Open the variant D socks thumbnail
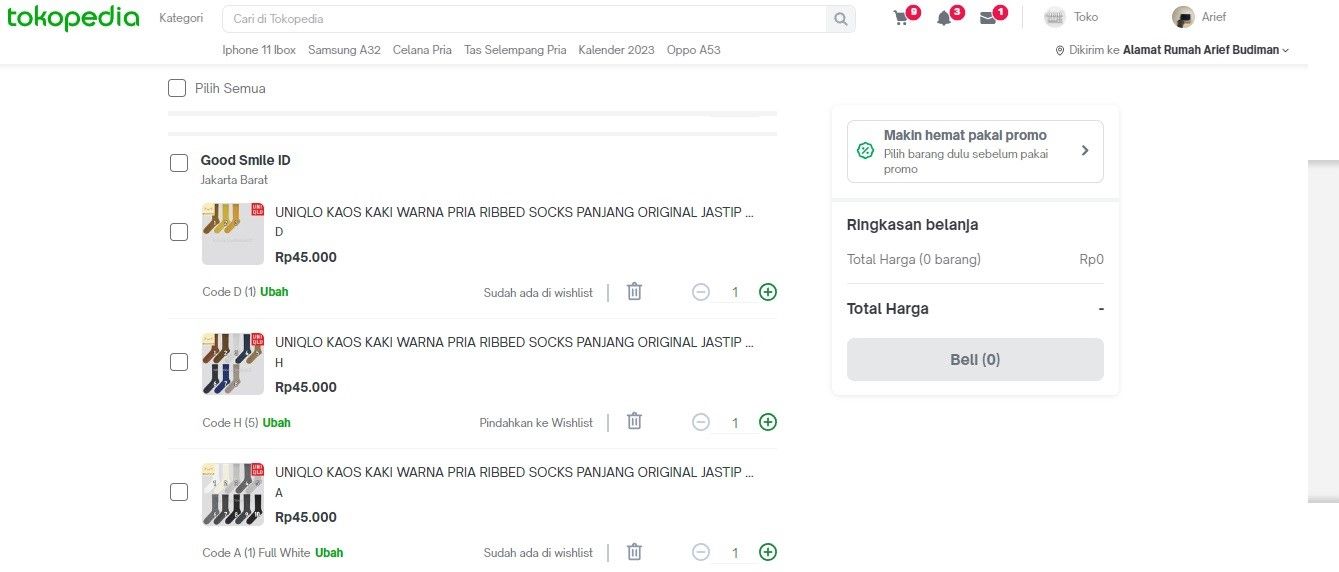Image resolution: width=1339 pixels, height=572 pixels. (x=233, y=234)
